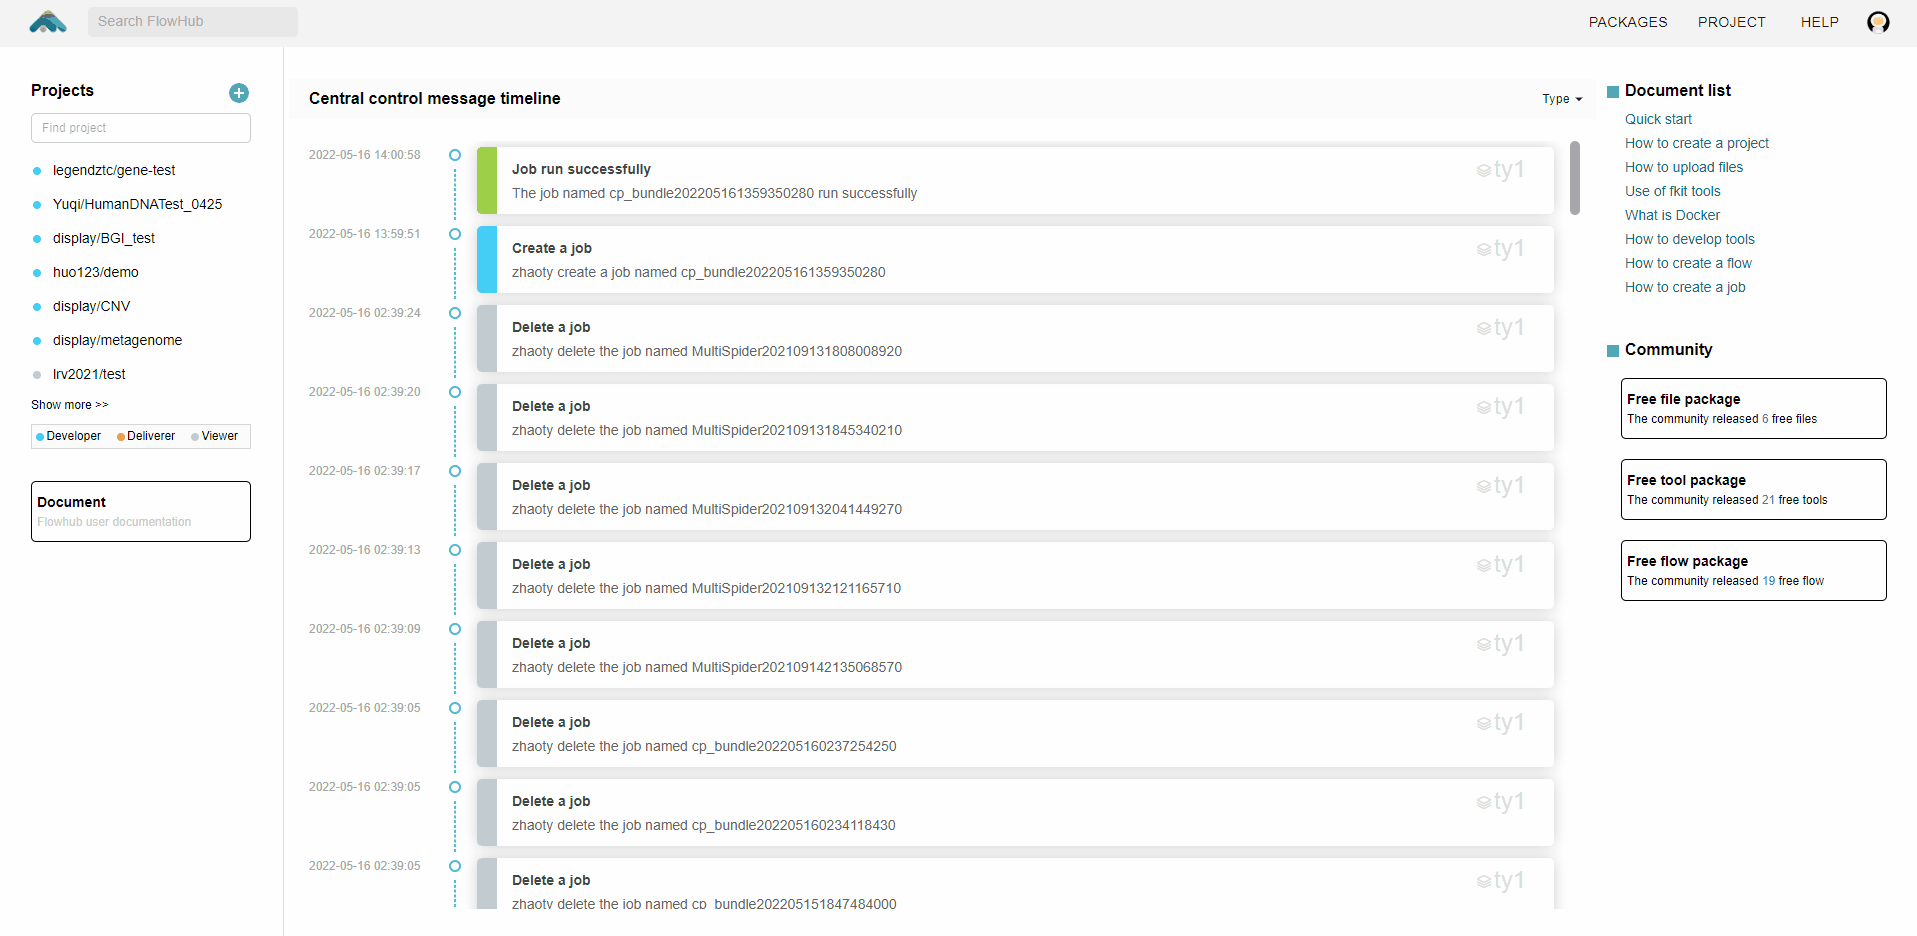Open How to upload files guide
The width and height of the screenshot is (1917, 936).
(1684, 167)
